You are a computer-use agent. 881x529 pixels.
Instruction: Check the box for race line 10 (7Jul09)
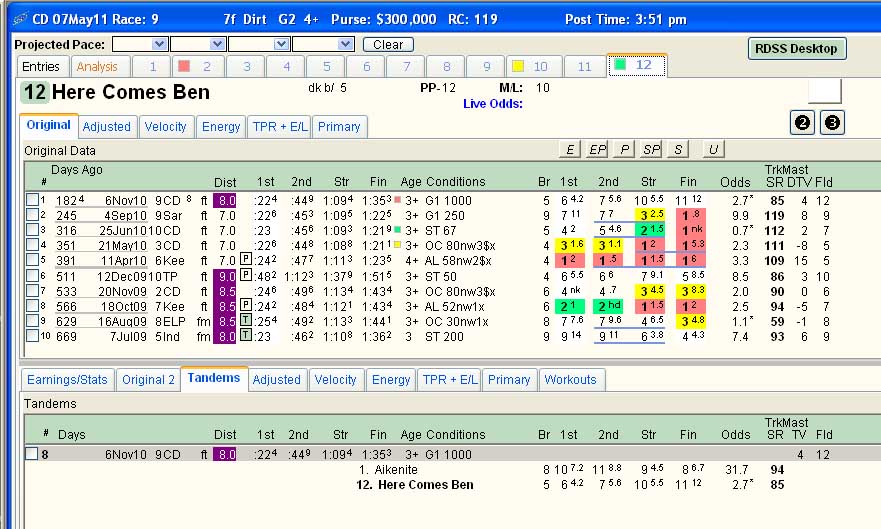pyautogui.click(x=32, y=336)
